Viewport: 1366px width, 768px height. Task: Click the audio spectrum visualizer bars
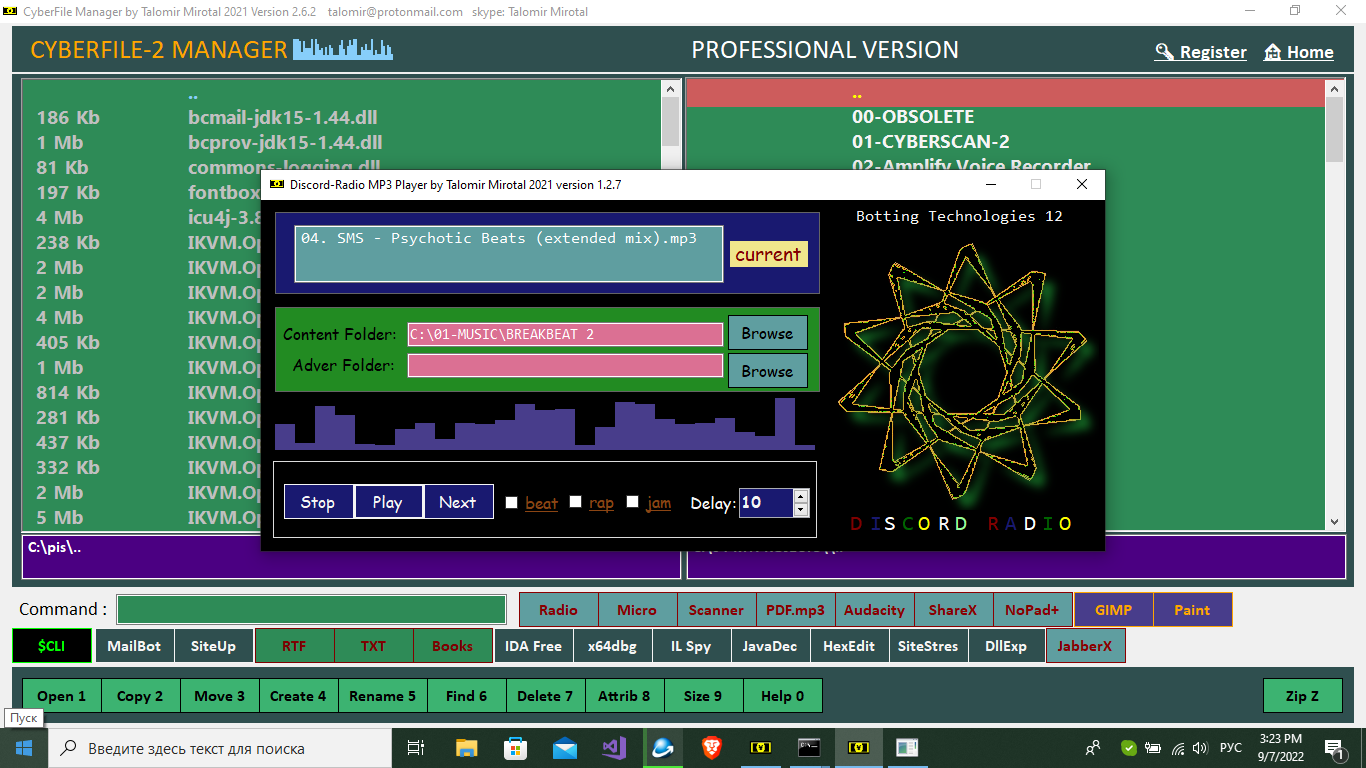tap(545, 424)
